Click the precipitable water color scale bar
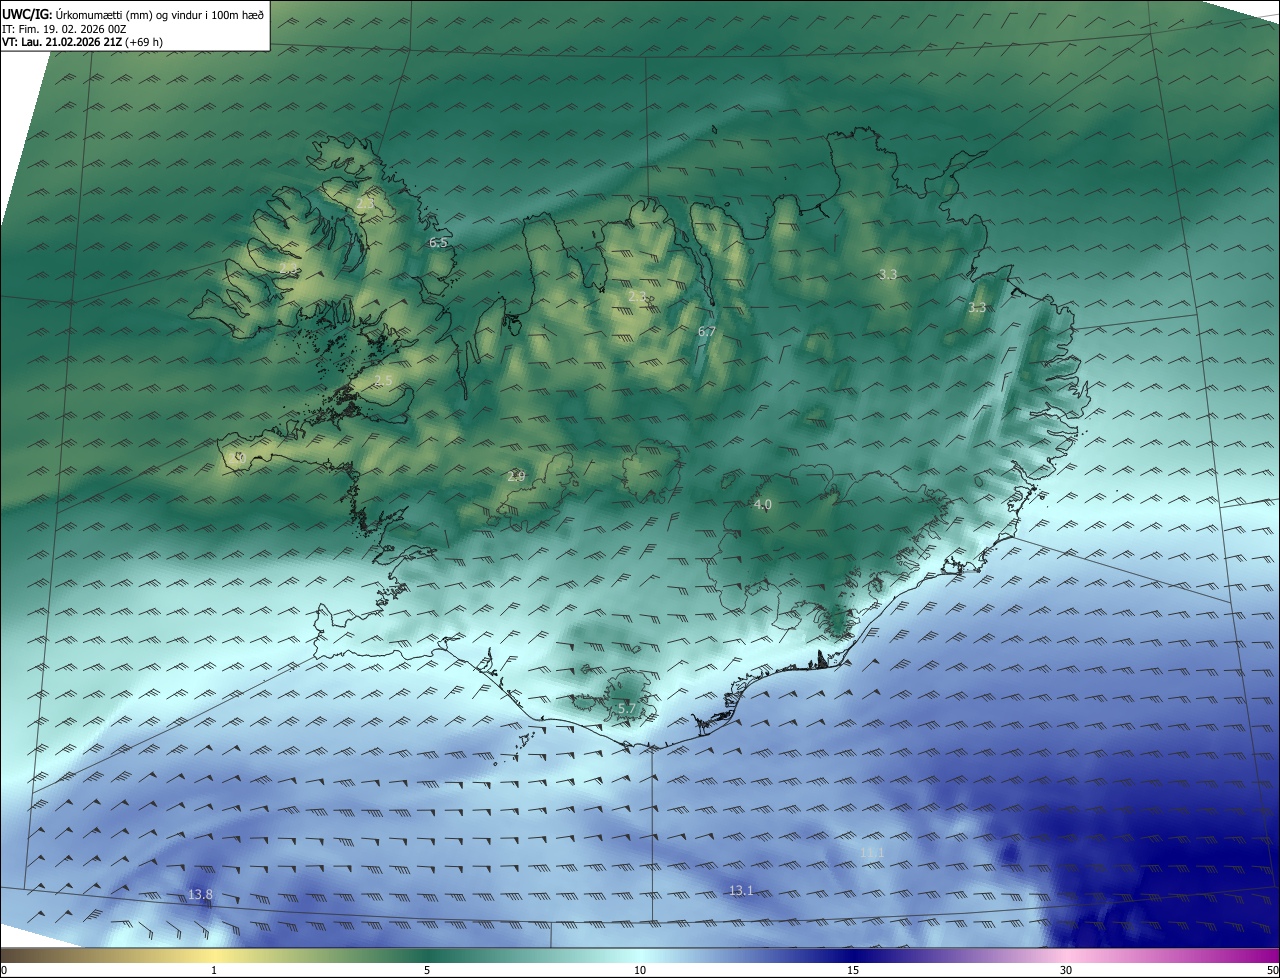The height and width of the screenshot is (978, 1280). (x=640, y=955)
